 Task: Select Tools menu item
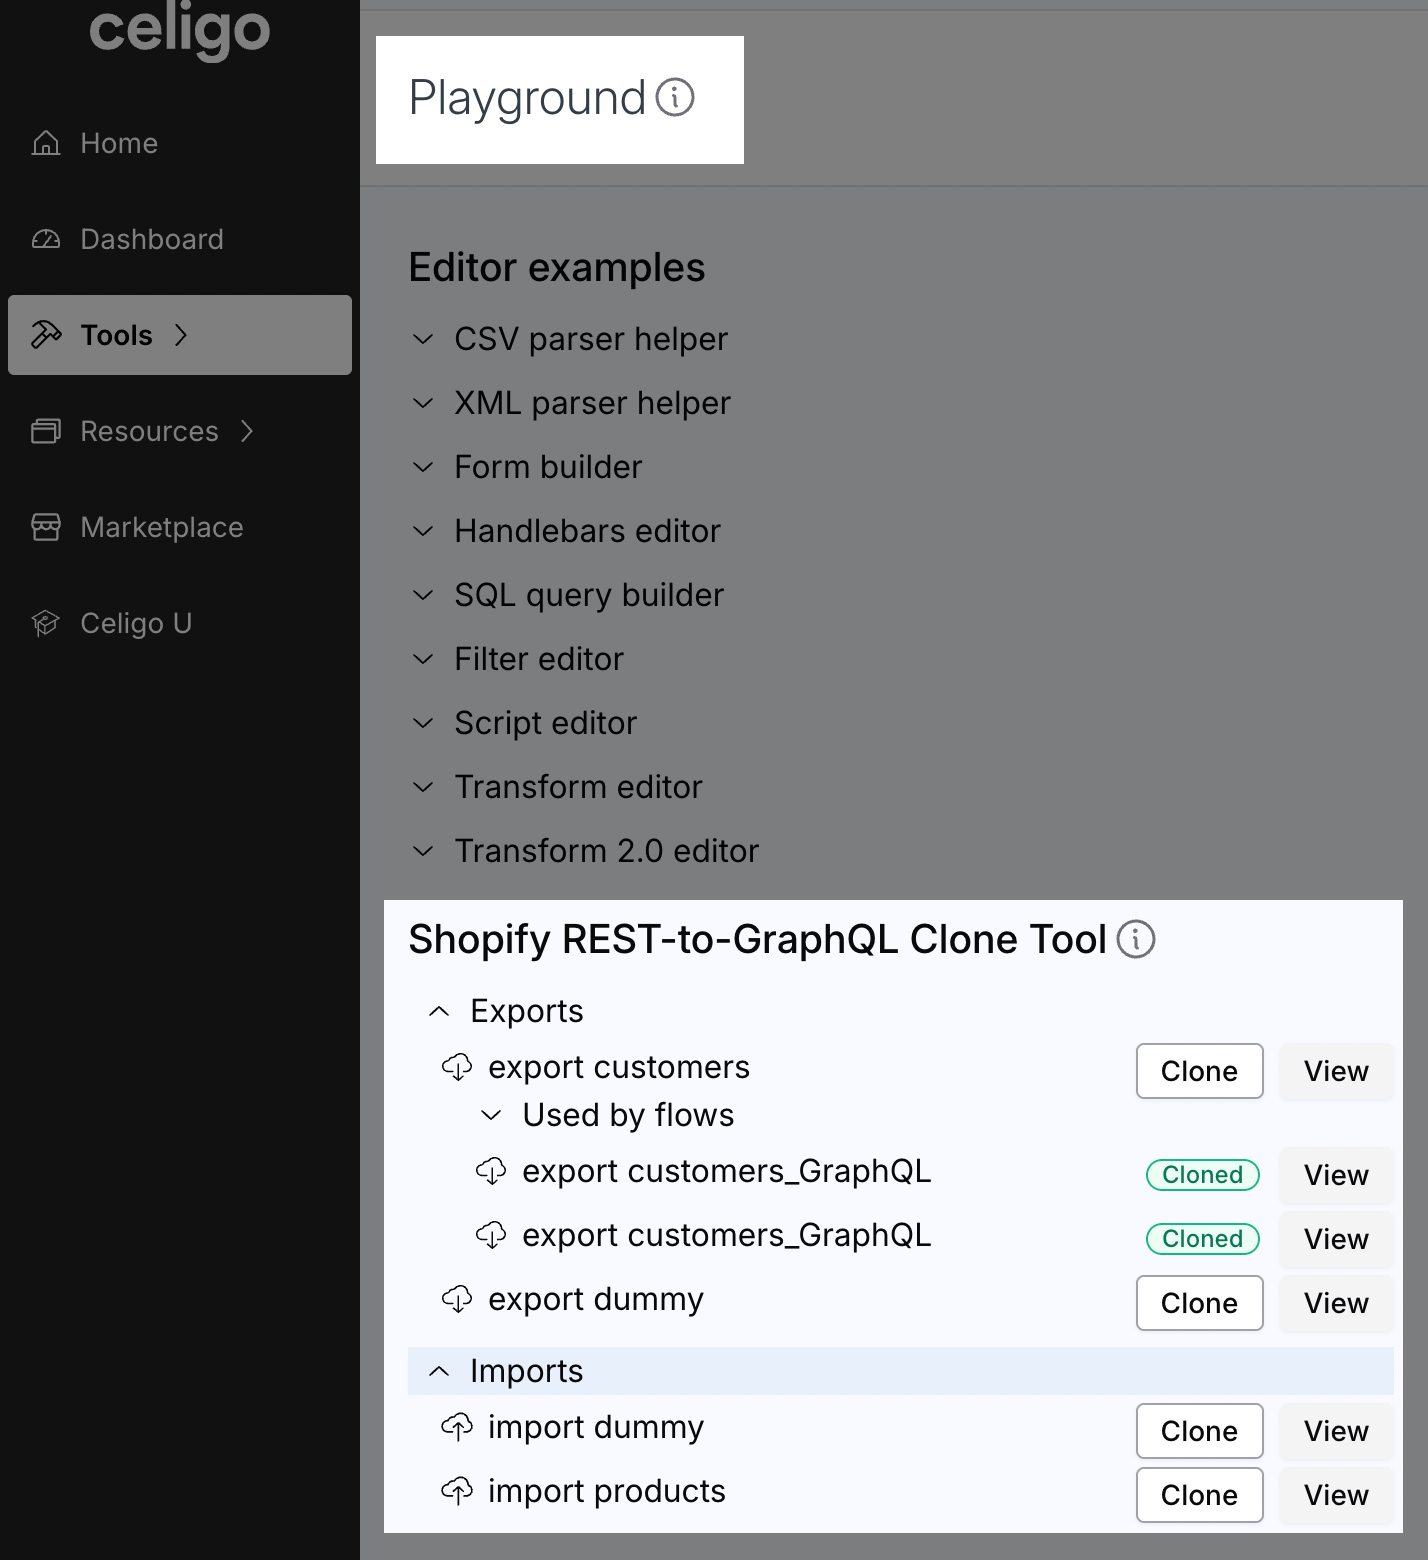tap(180, 335)
